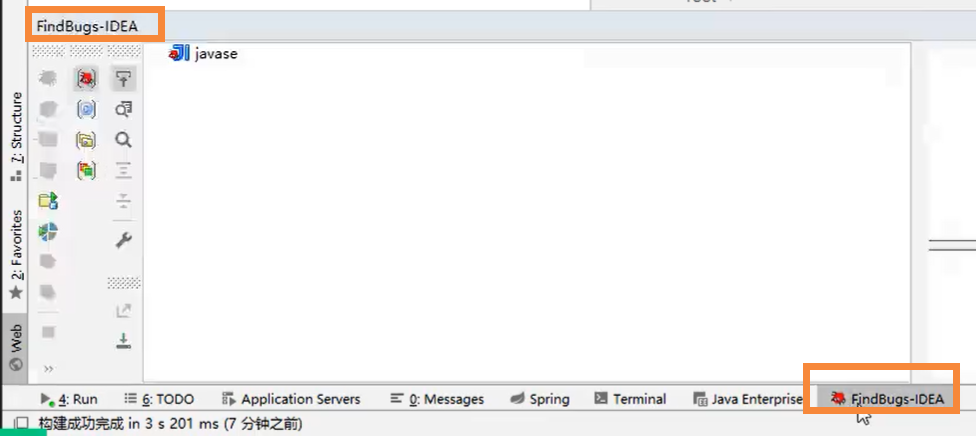Open the 6: TODO tool window
The height and width of the screenshot is (436, 976).
click(159, 399)
